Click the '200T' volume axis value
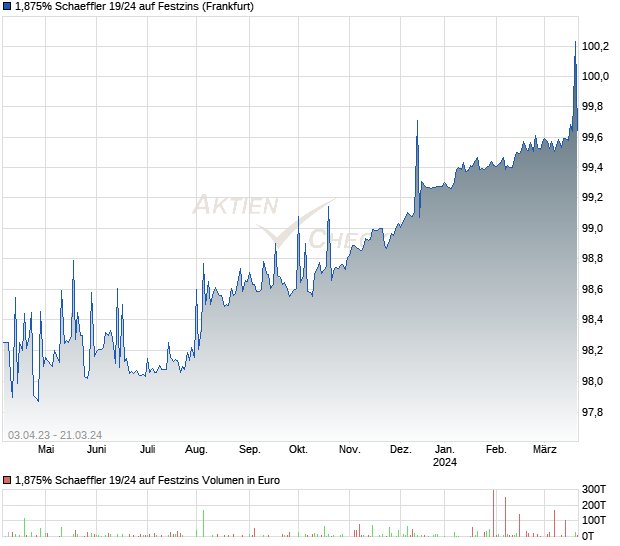 [594, 505]
